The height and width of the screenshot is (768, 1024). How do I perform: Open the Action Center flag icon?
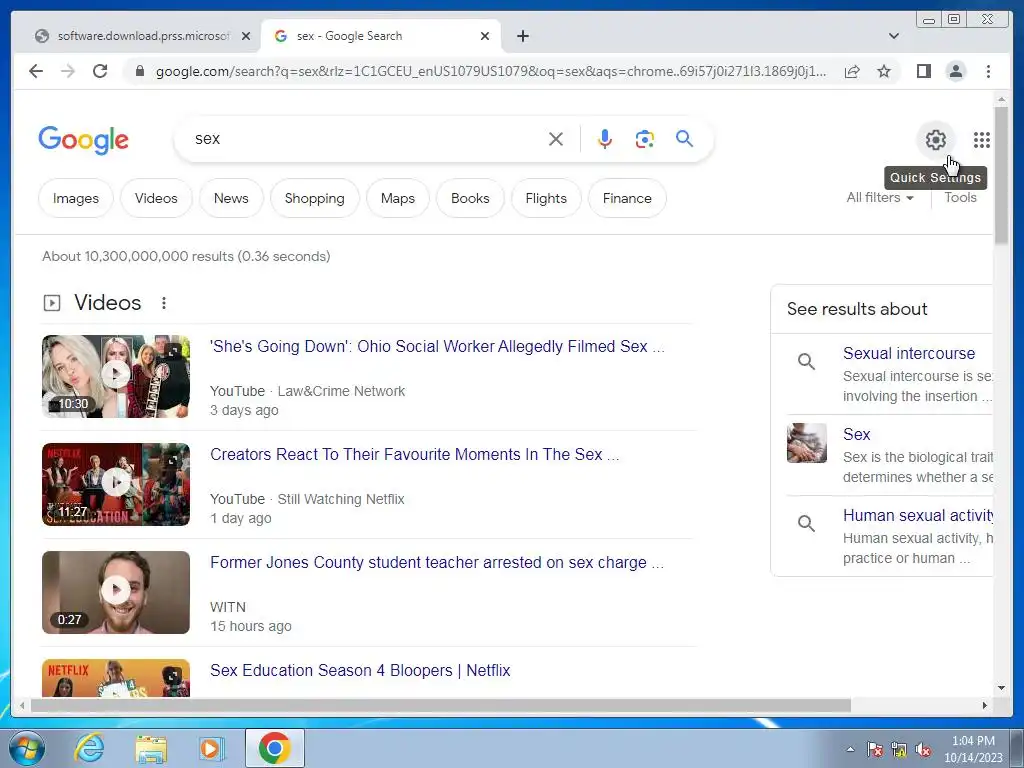pyautogui.click(x=875, y=750)
